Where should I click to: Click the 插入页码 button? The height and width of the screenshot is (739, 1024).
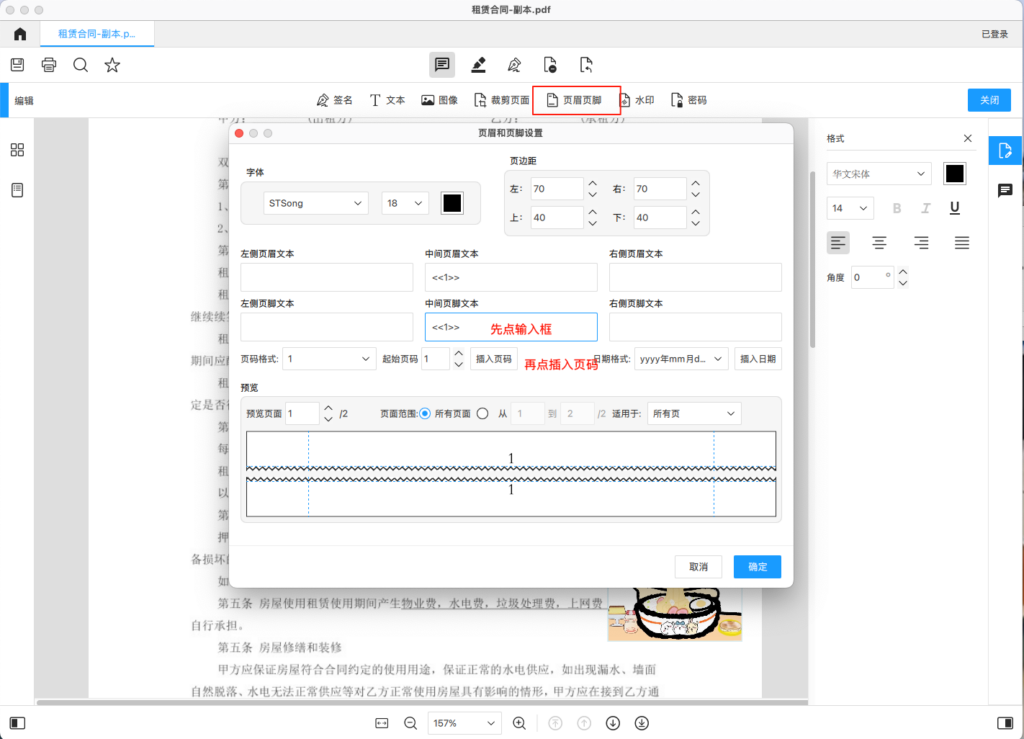(x=493, y=359)
